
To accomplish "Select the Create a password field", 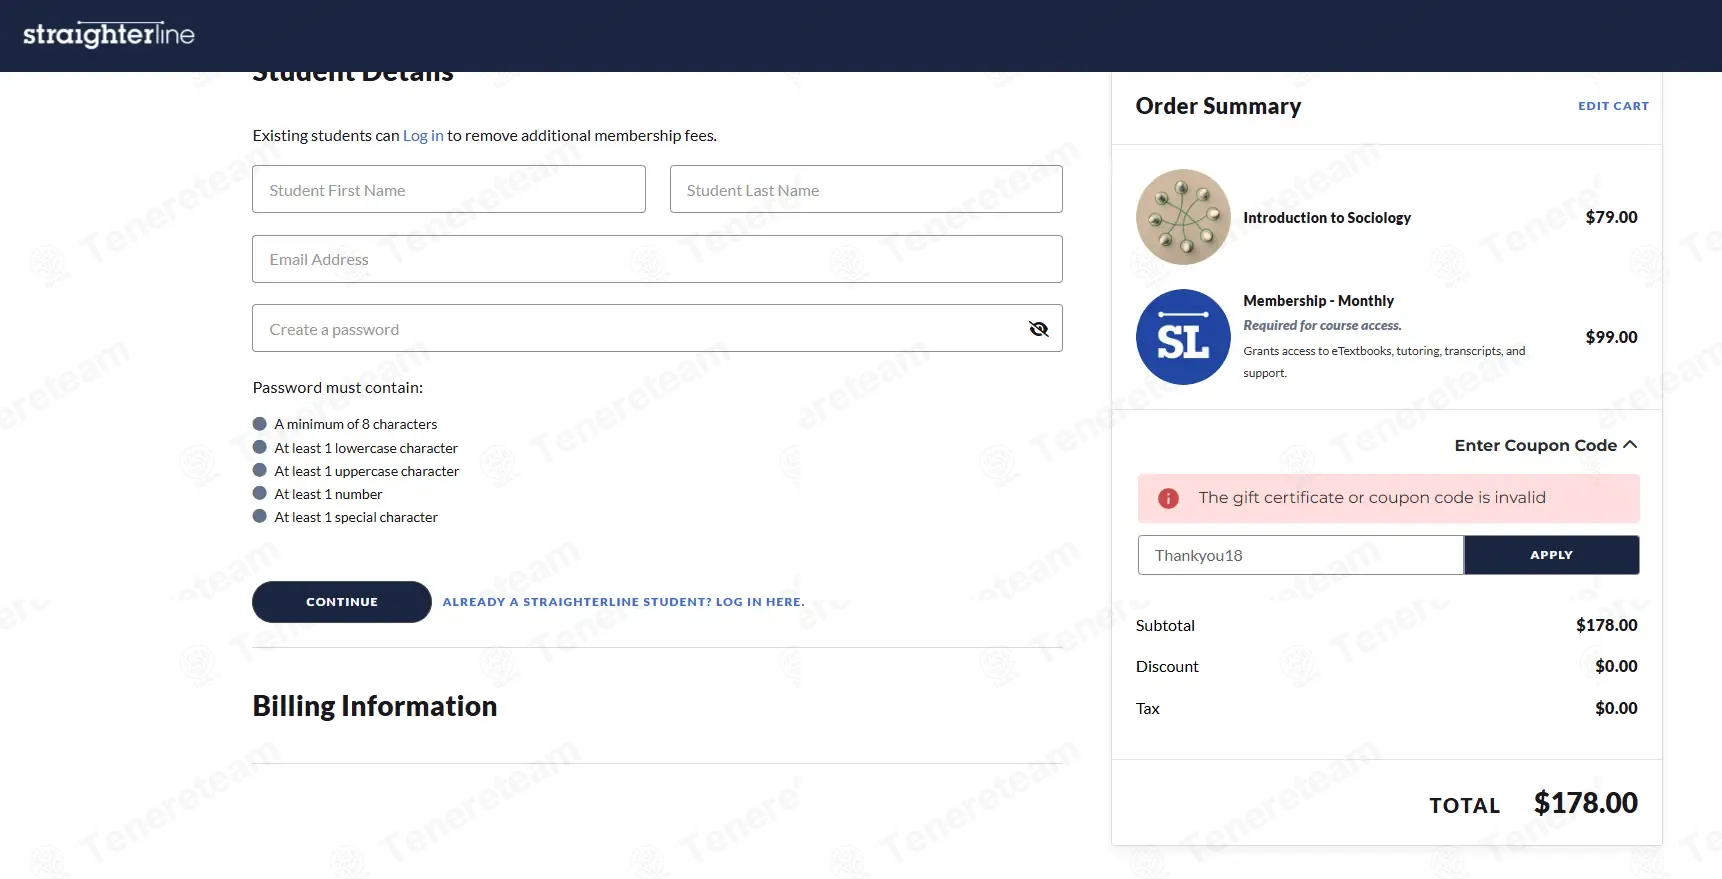I will click(657, 328).
